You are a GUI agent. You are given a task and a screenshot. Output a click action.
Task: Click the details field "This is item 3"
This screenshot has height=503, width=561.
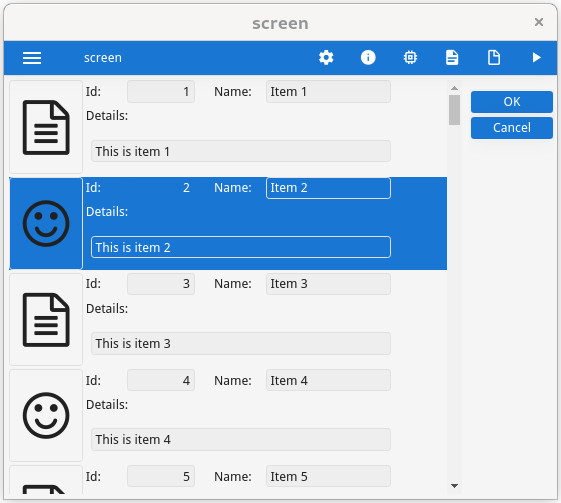(x=240, y=343)
